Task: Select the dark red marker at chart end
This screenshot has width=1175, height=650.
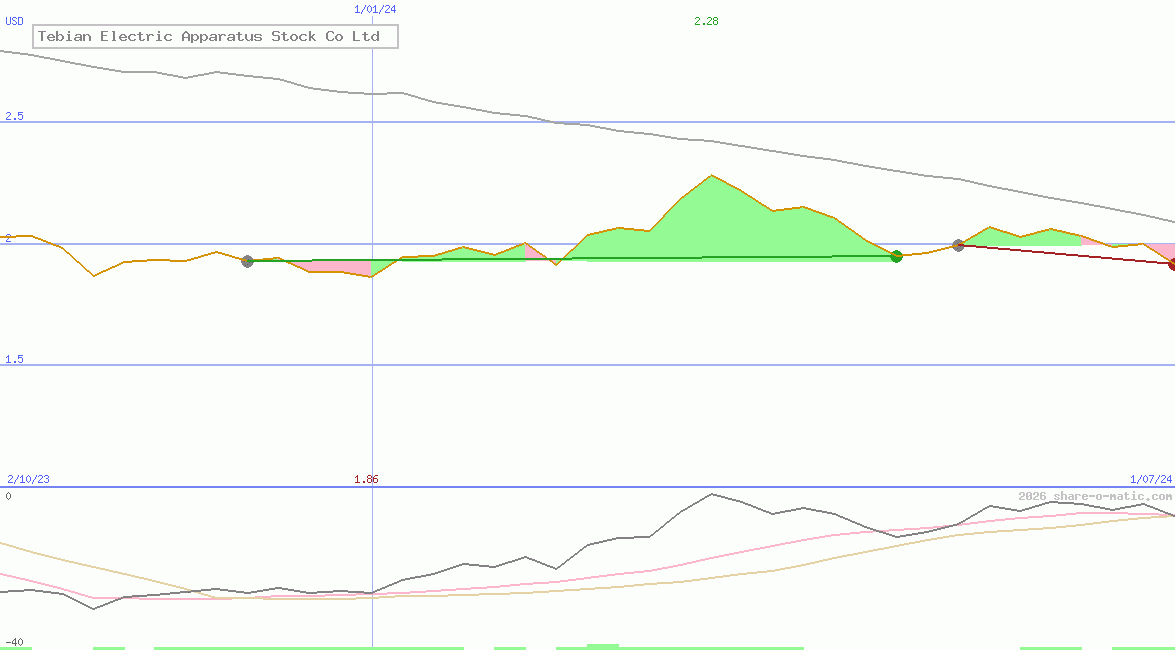Action: (x=1171, y=264)
